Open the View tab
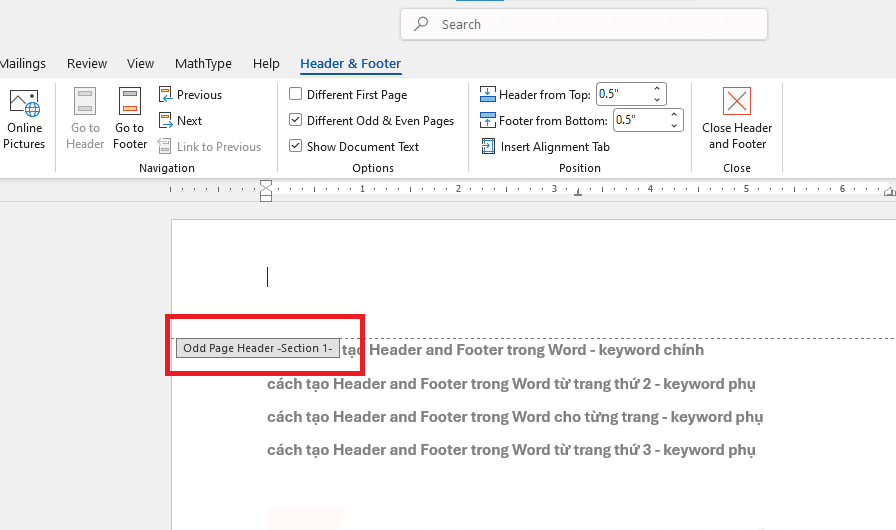 pos(141,63)
